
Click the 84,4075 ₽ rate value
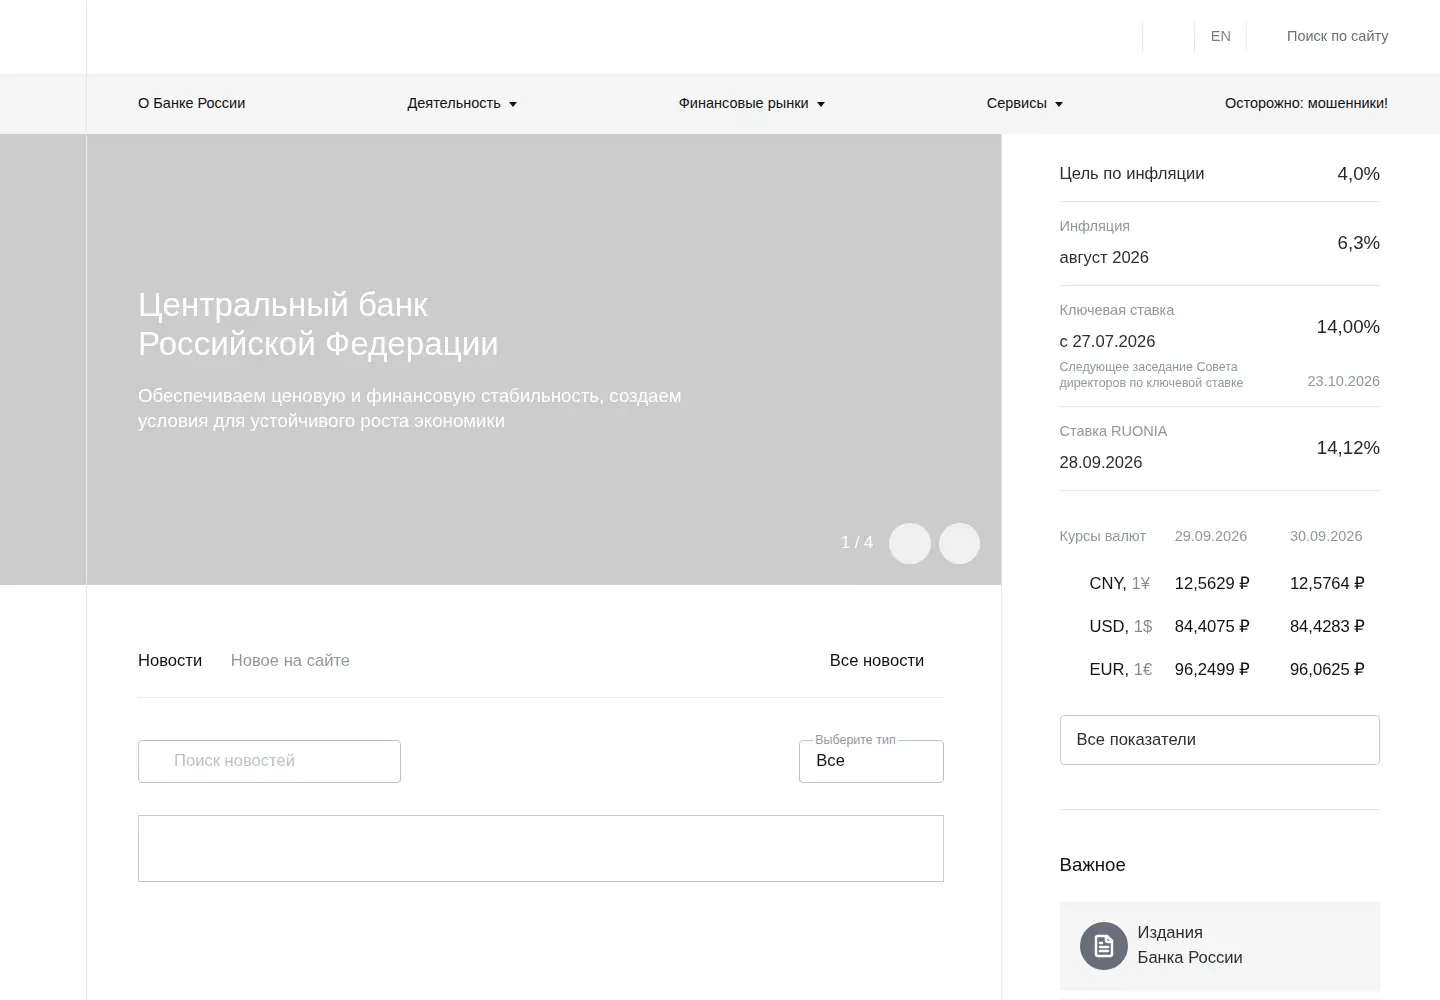[1212, 626]
